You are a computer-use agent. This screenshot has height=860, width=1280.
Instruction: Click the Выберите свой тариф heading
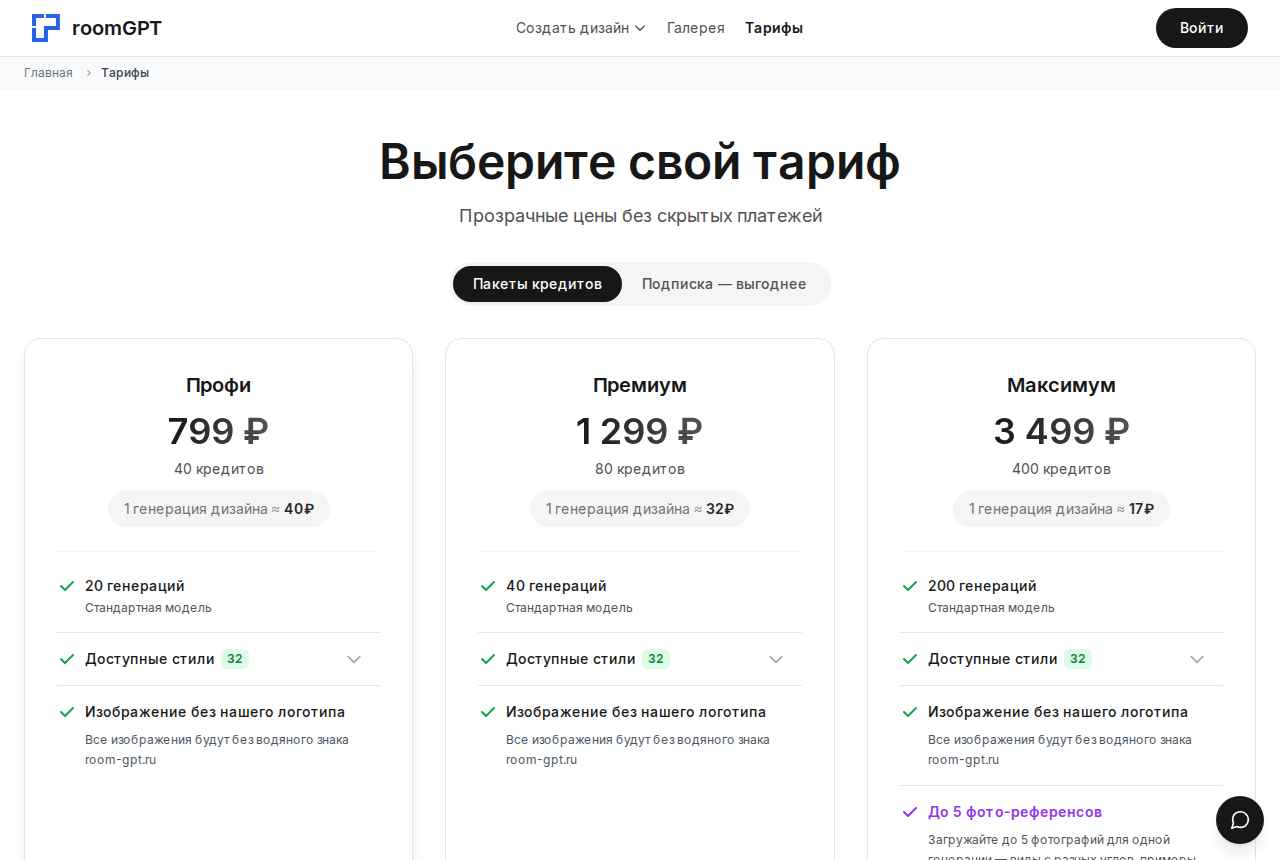[x=640, y=162]
